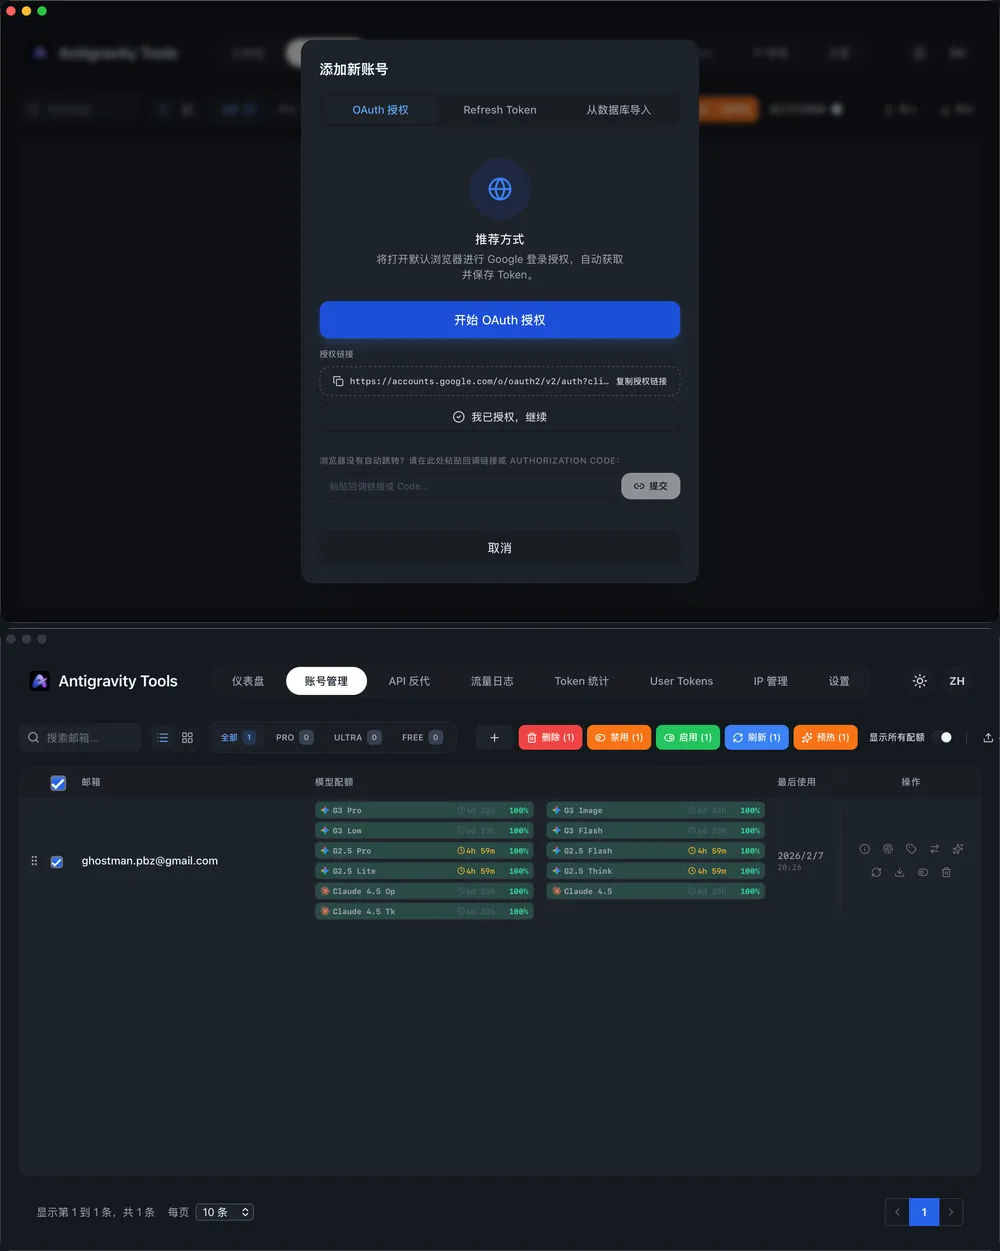Open the User Tokens tab
1000x1251 pixels.
tap(681, 681)
